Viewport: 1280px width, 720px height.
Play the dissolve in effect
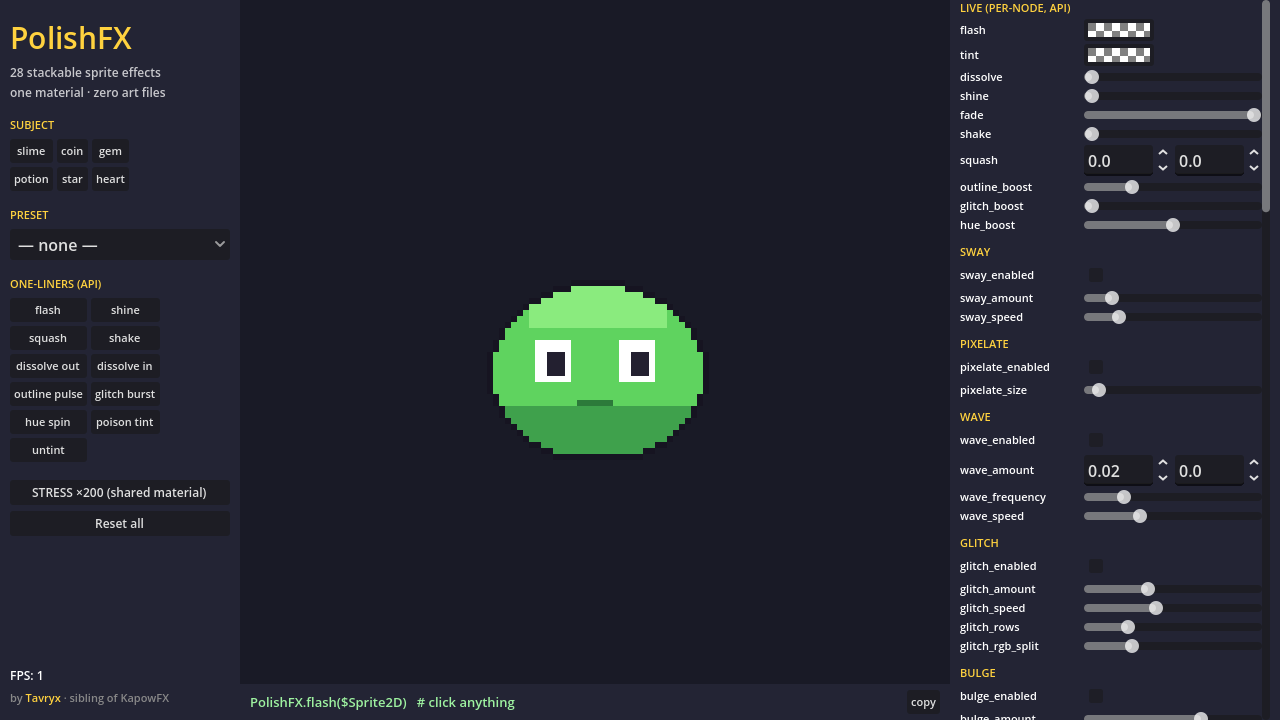[x=125, y=366]
